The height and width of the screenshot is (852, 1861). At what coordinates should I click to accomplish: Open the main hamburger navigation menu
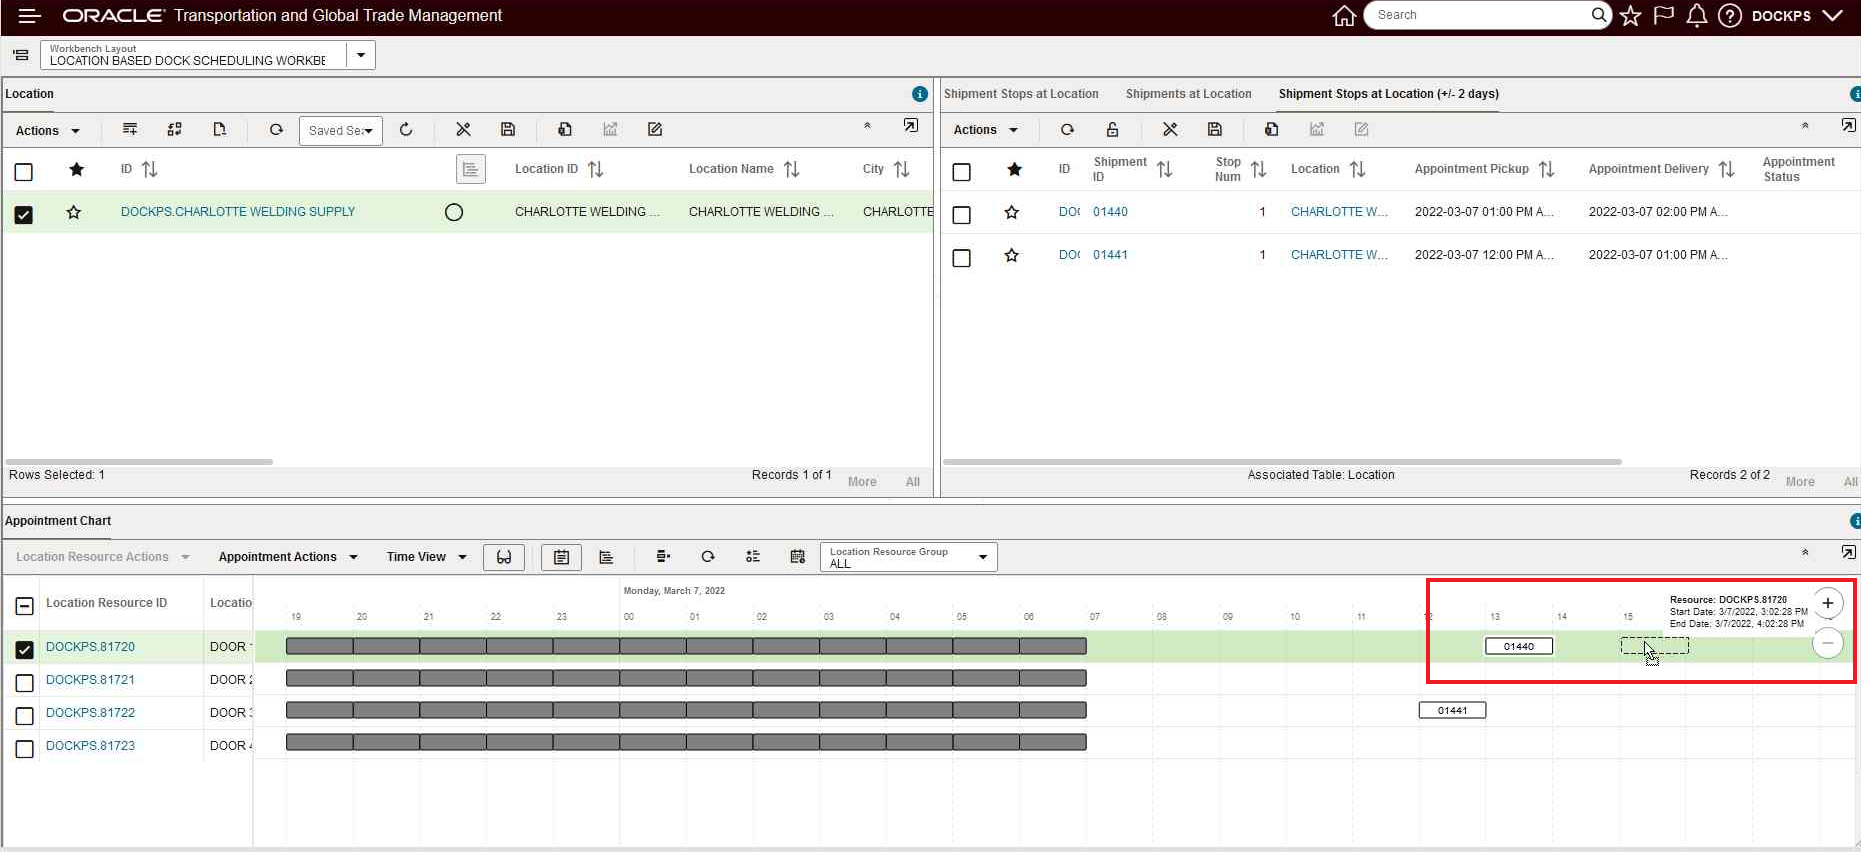tap(29, 16)
